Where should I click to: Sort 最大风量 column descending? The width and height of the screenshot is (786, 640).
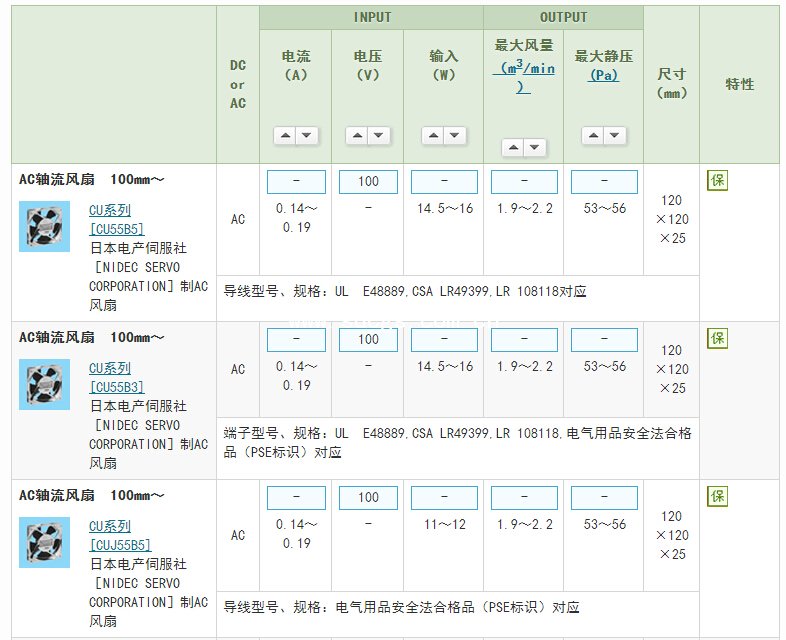click(534, 147)
